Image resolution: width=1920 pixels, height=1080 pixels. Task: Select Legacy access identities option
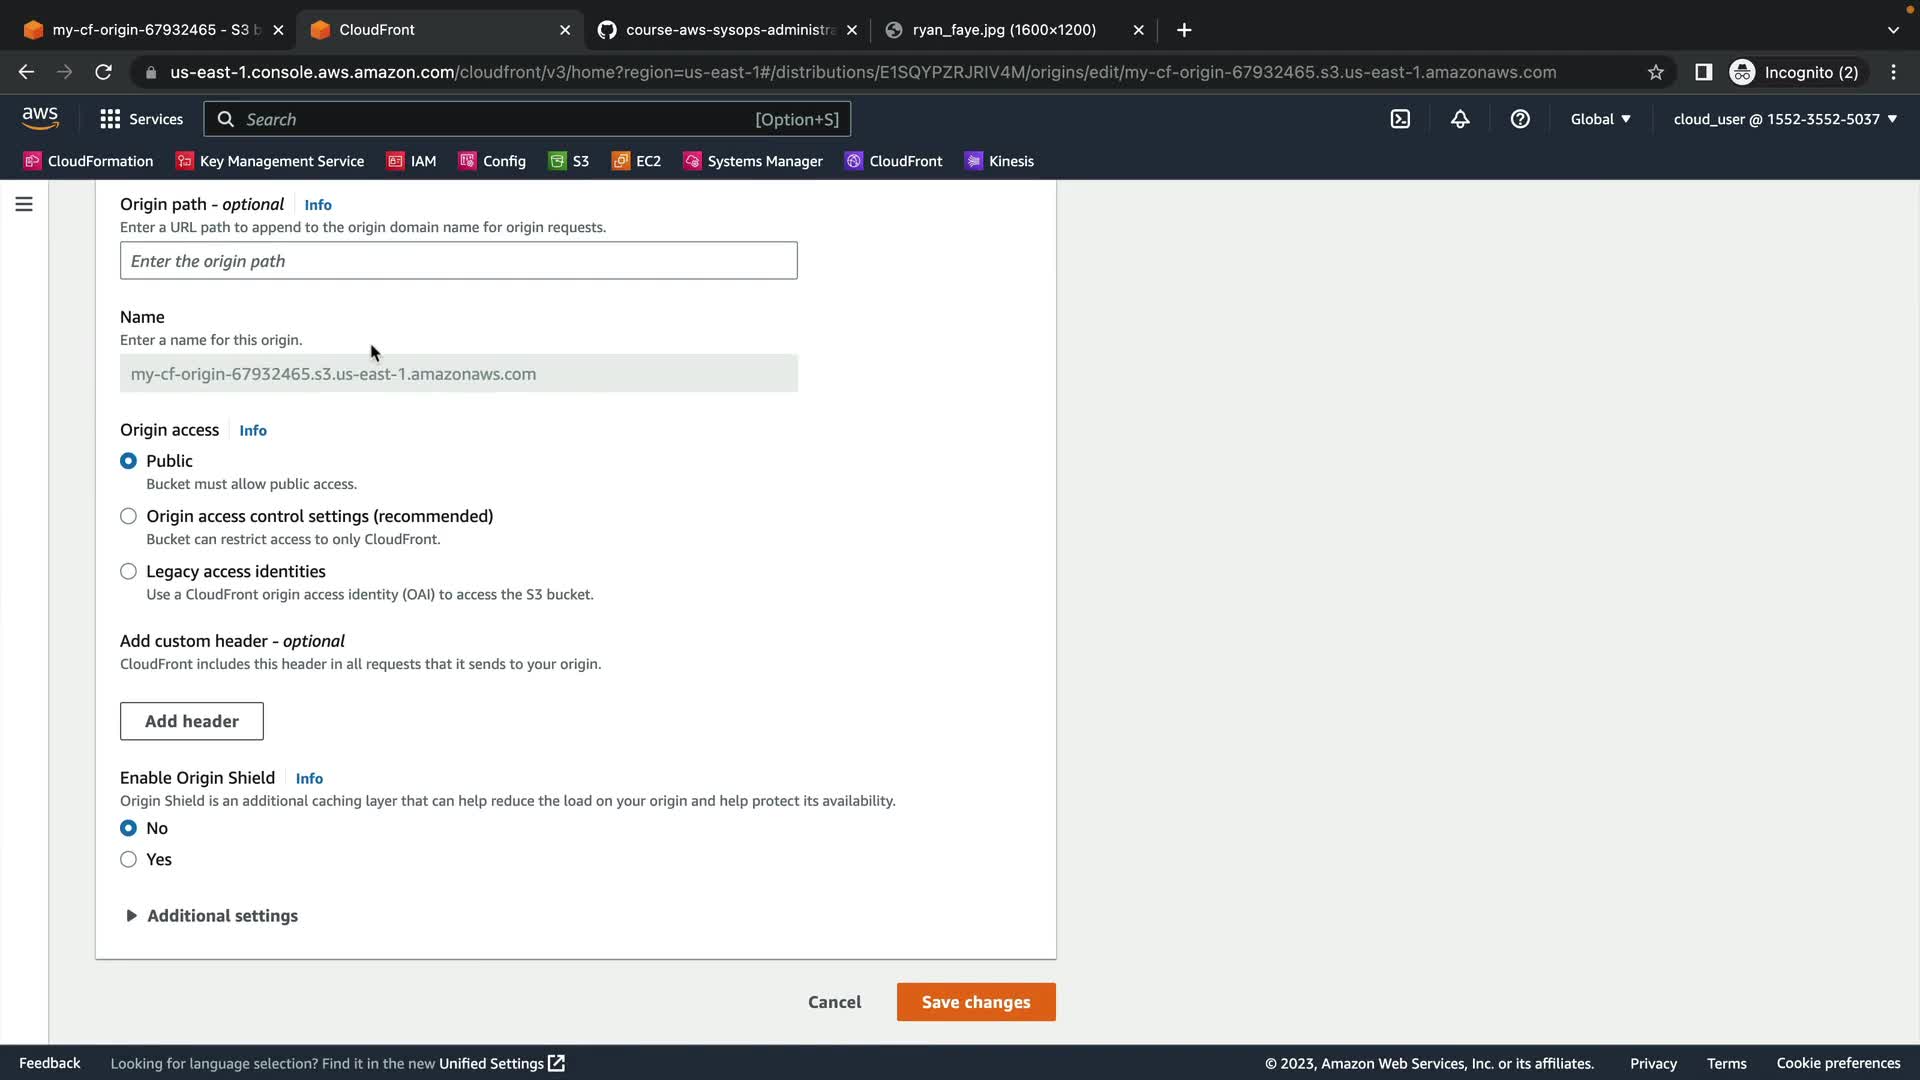pyautogui.click(x=128, y=572)
